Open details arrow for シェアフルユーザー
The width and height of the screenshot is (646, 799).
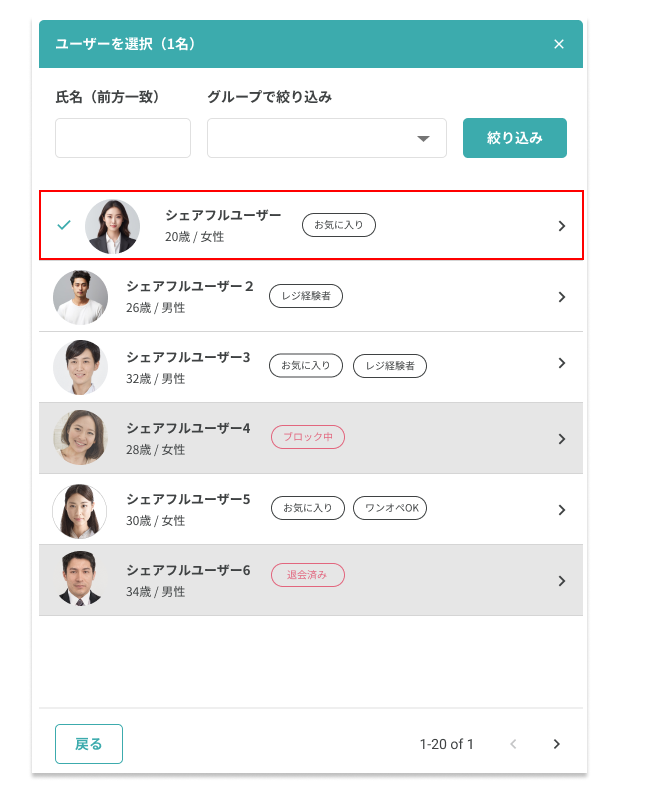tap(561, 226)
